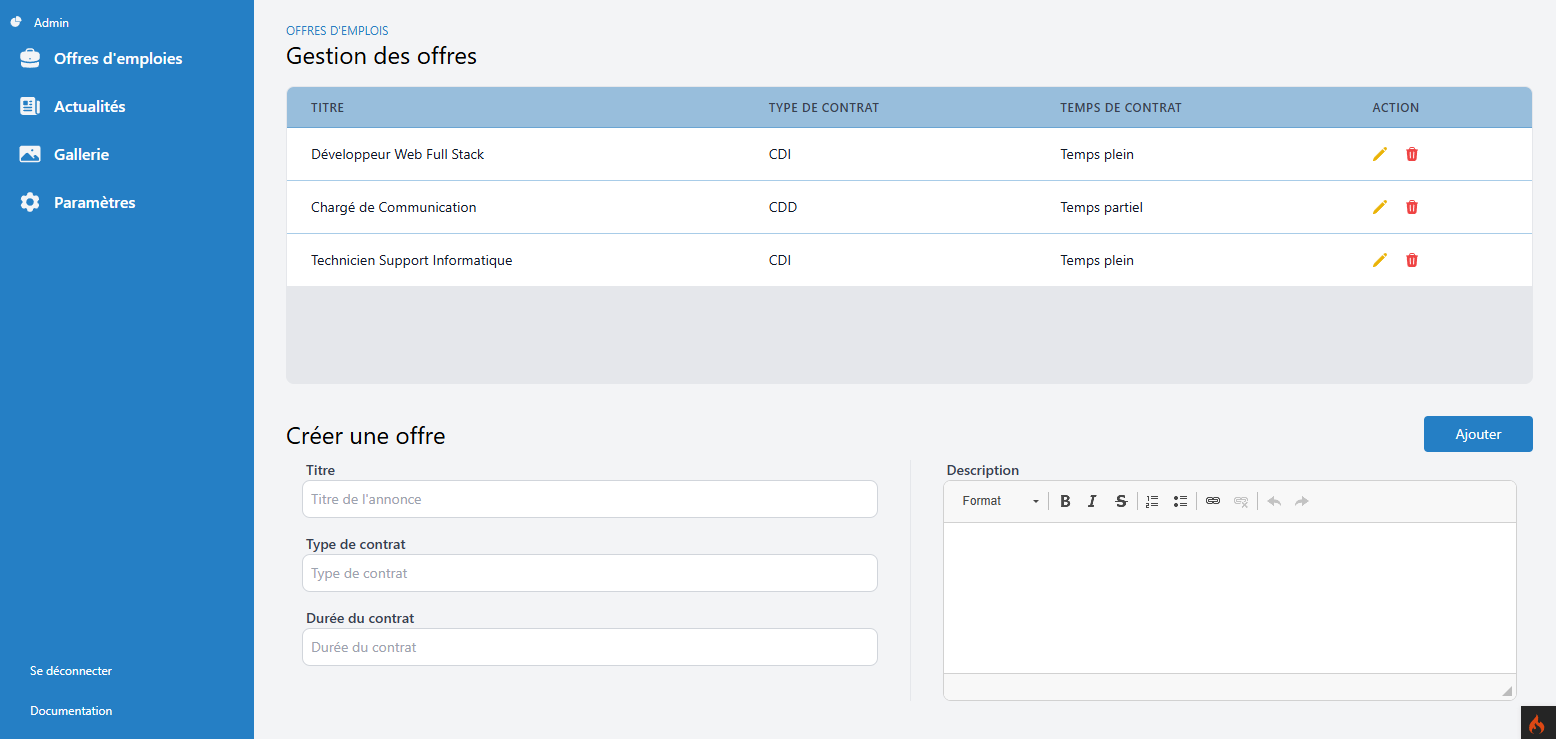Edit the Développeur Web Full Stack offer
Image resolution: width=1556 pixels, height=739 pixels.
coord(1380,154)
